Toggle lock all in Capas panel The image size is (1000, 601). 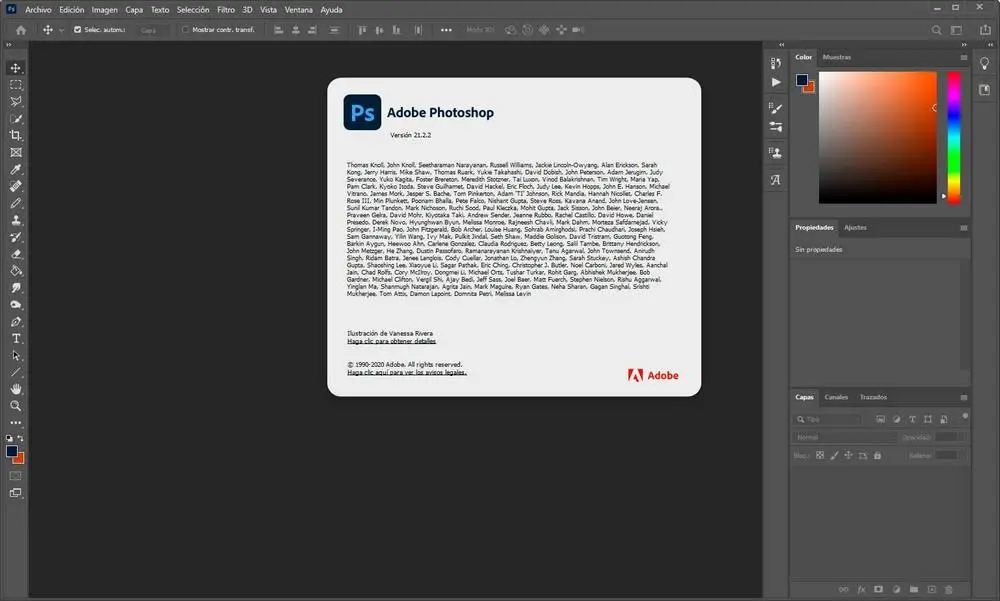(878, 456)
